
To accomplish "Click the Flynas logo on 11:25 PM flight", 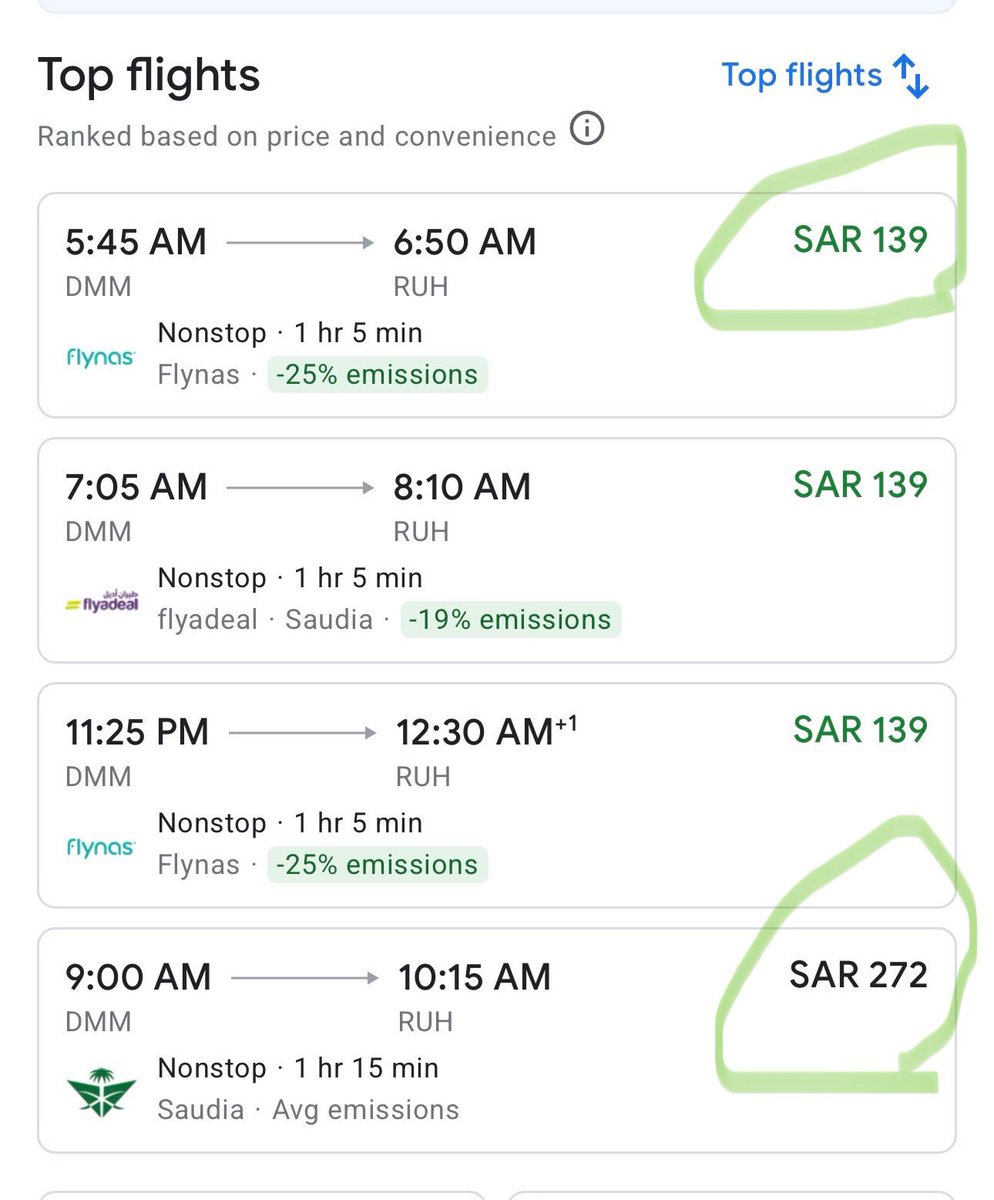I will pos(101,846).
